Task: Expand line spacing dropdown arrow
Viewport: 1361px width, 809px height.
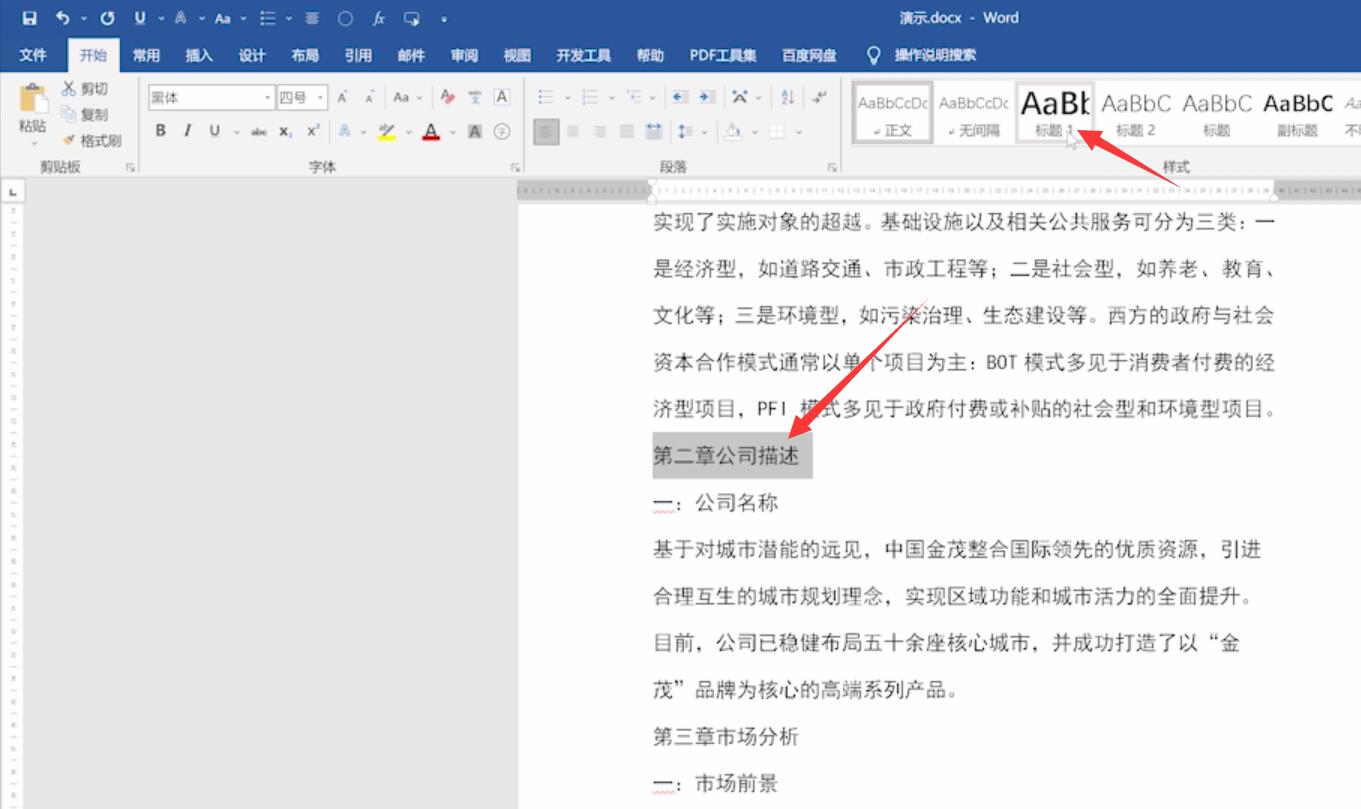Action: 704,131
